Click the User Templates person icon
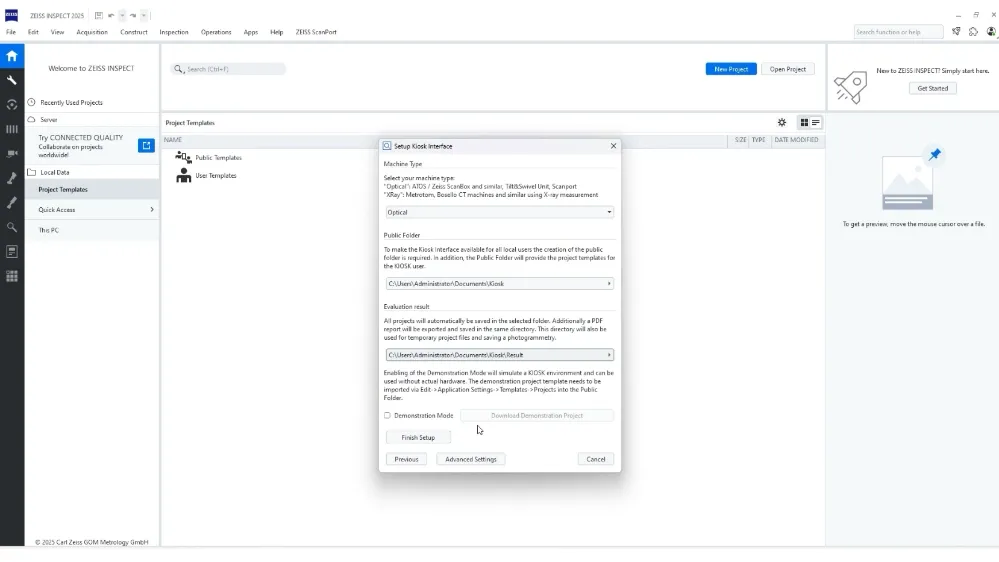Image resolution: width=999 pixels, height=562 pixels. coord(183,175)
